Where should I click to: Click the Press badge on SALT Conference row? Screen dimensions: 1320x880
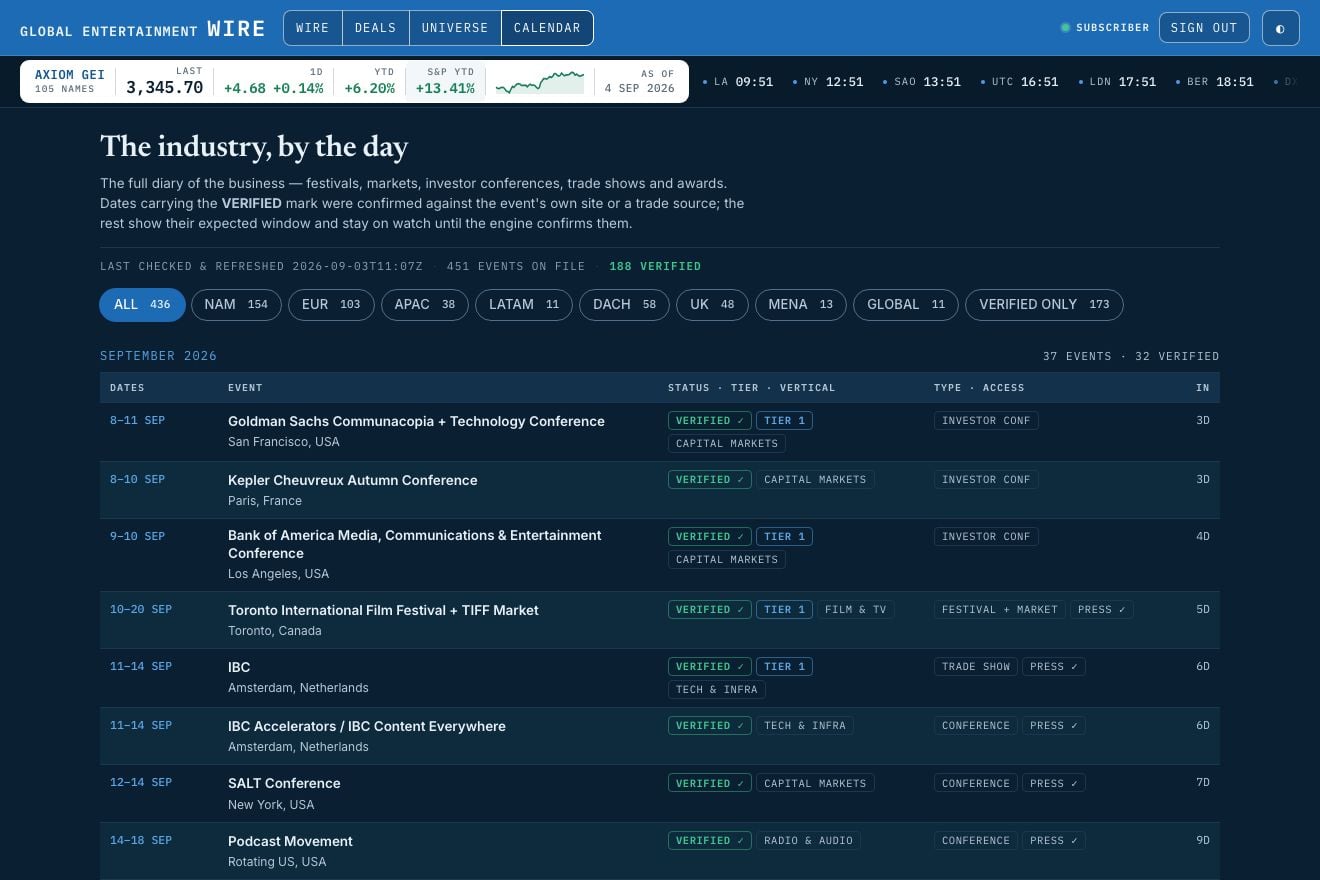[x=1054, y=784]
